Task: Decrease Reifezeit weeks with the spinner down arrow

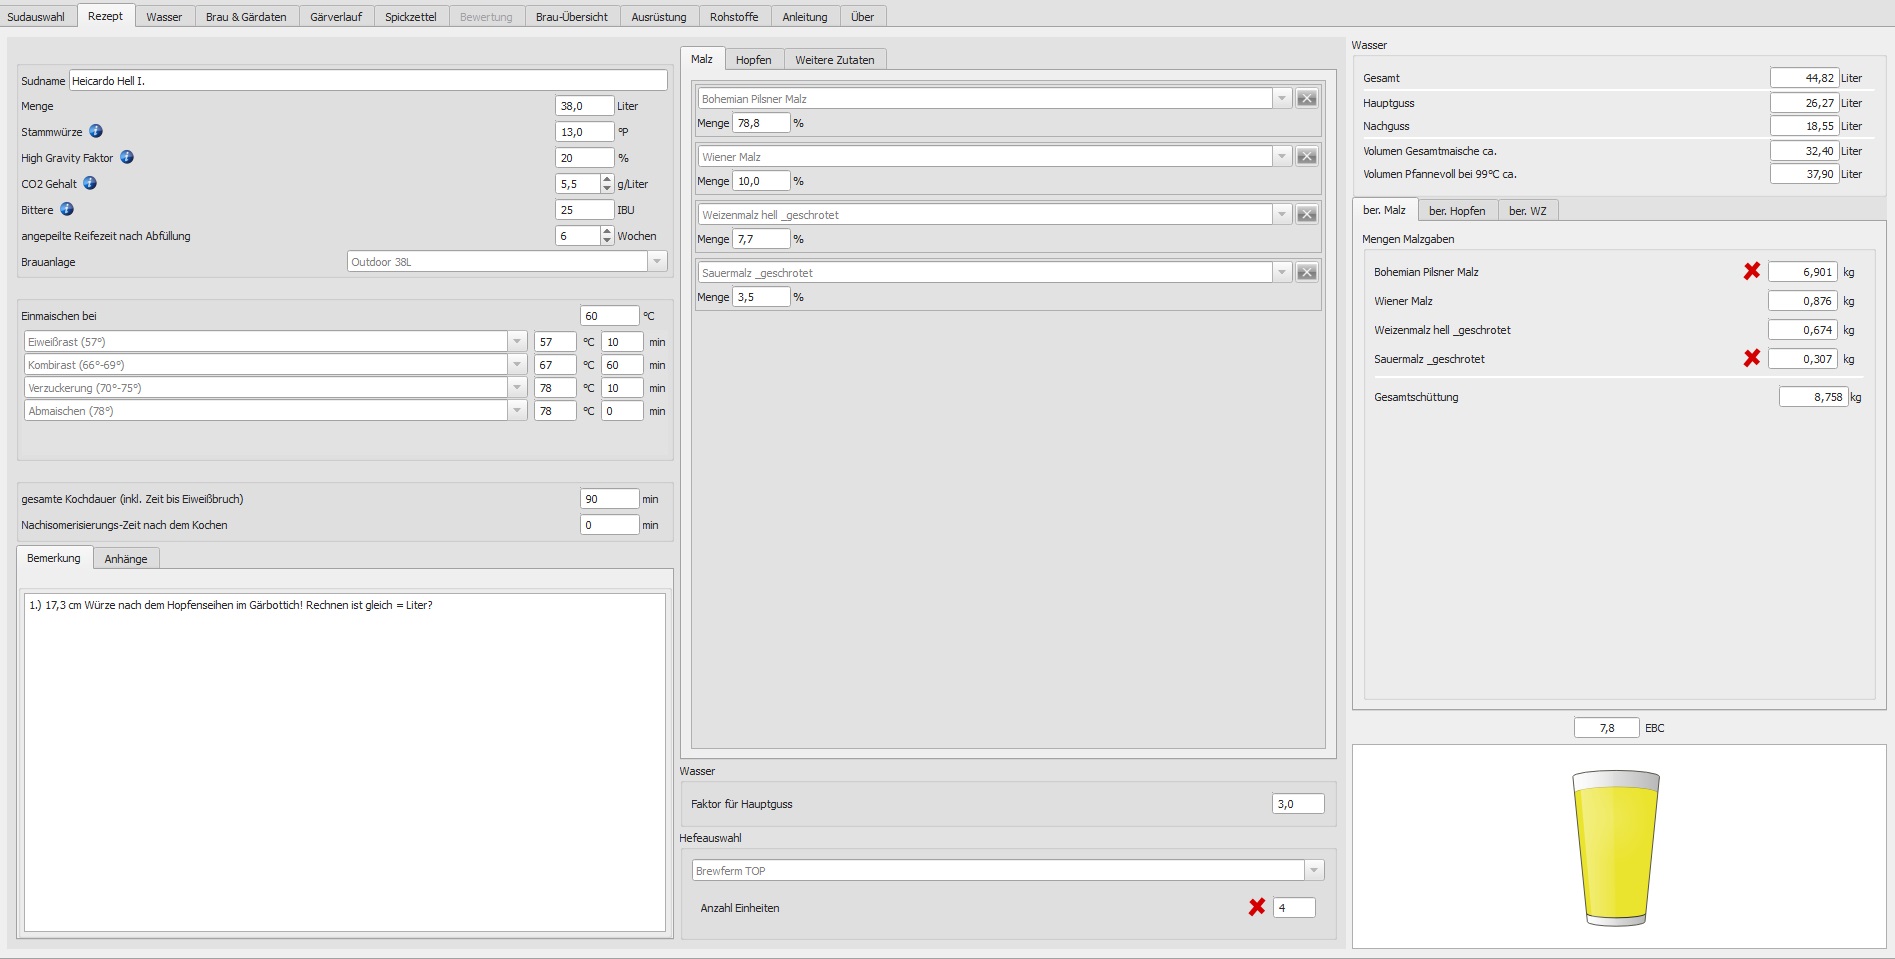Action: coord(607,241)
